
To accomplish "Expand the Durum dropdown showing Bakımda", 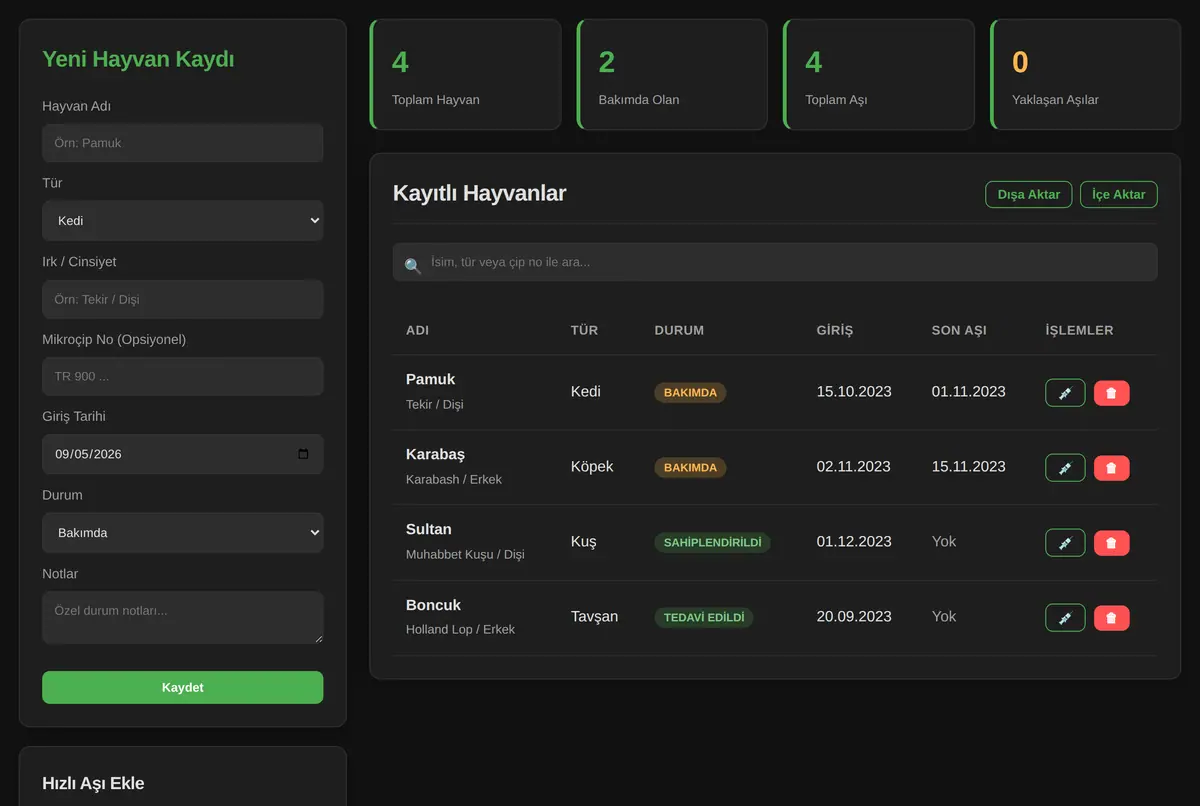I will pyautogui.click(x=183, y=533).
